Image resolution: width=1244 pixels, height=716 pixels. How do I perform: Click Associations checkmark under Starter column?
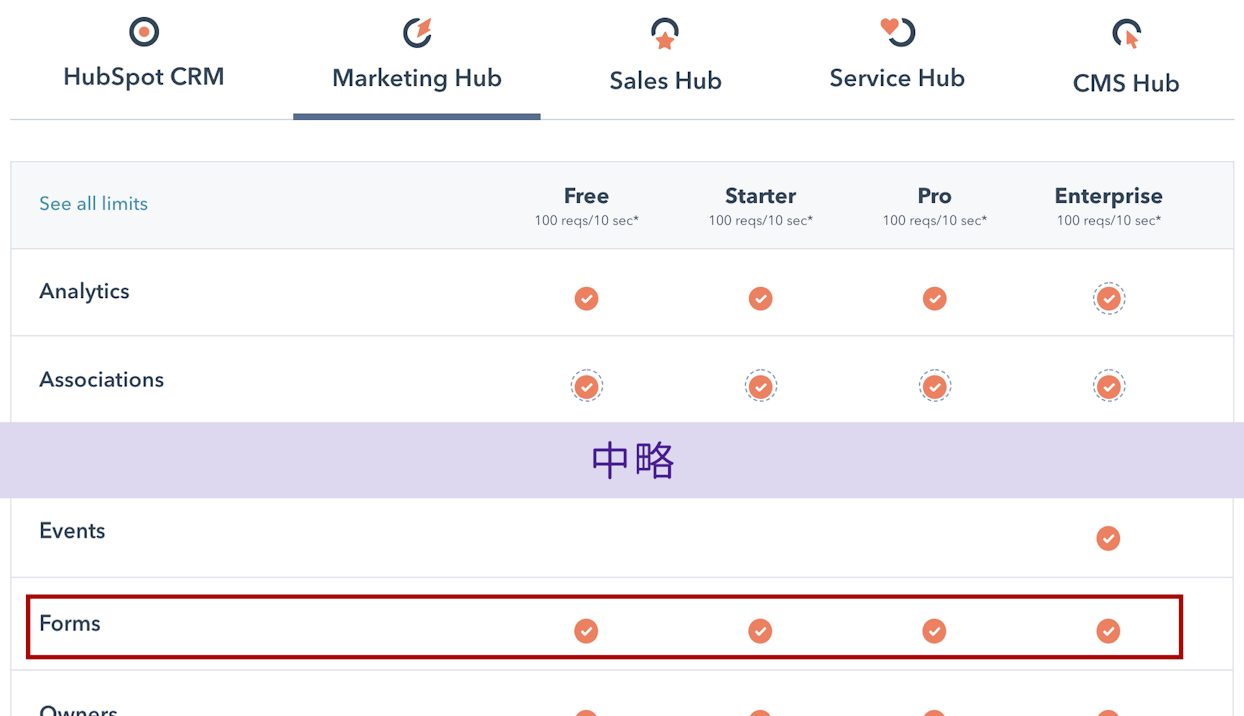760,386
